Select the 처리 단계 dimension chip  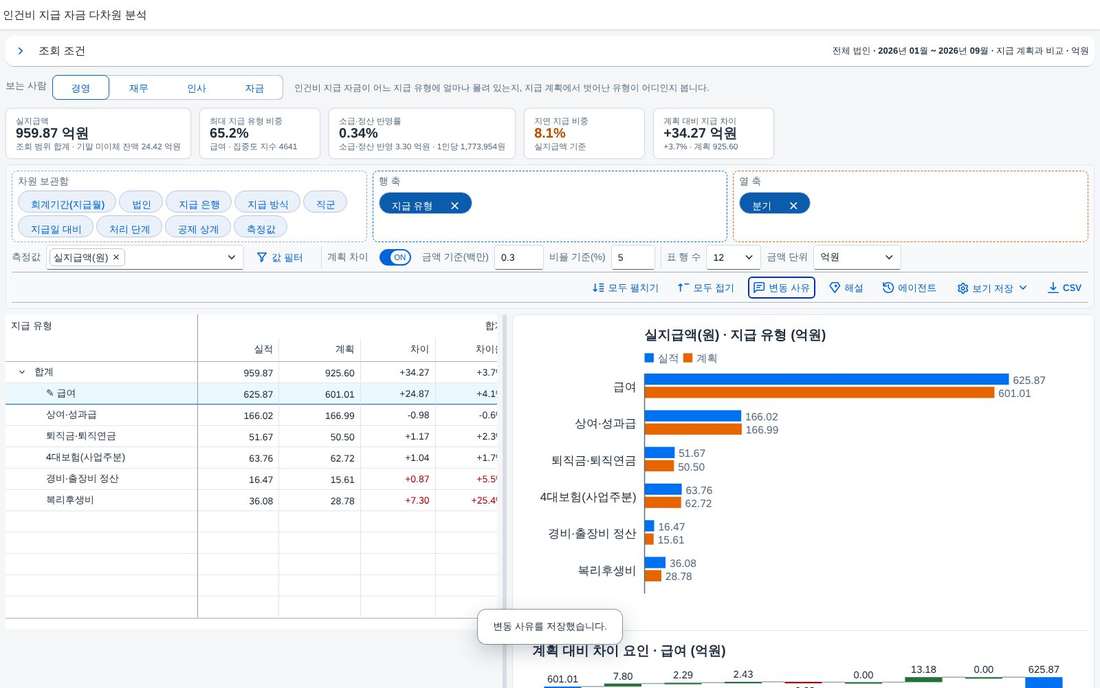tap(129, 229)
